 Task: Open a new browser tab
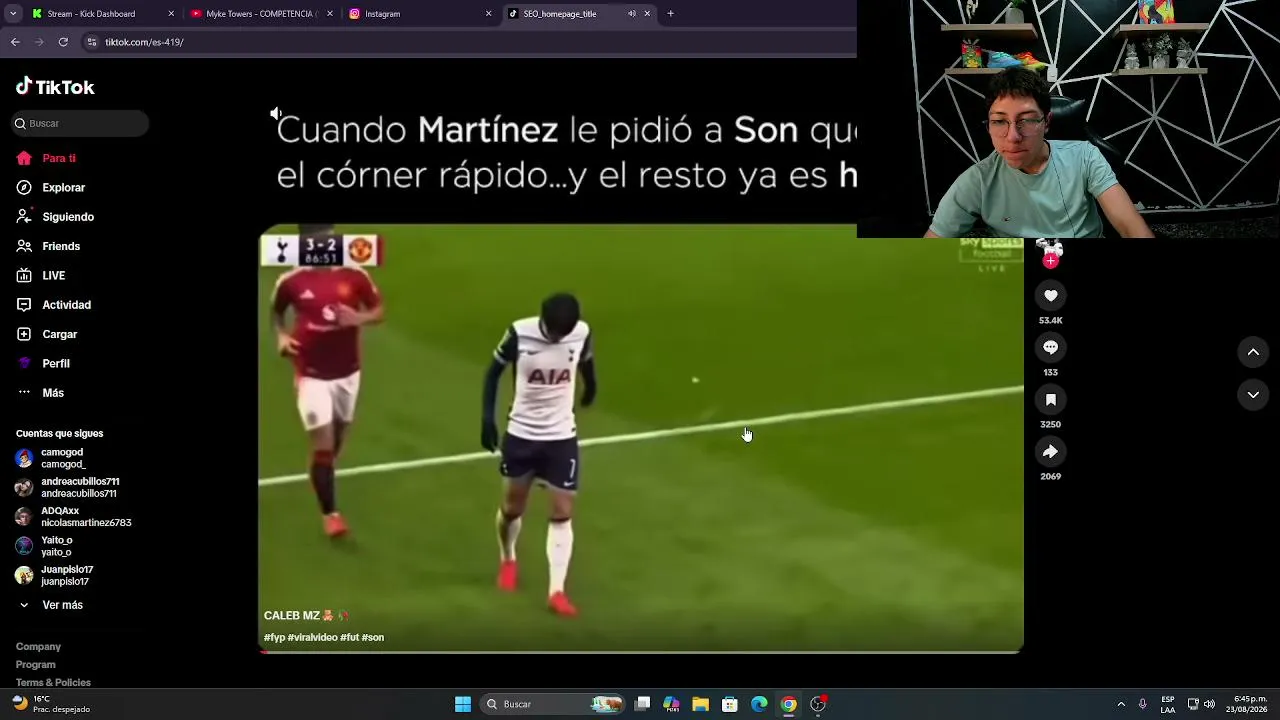pos(670,14)
